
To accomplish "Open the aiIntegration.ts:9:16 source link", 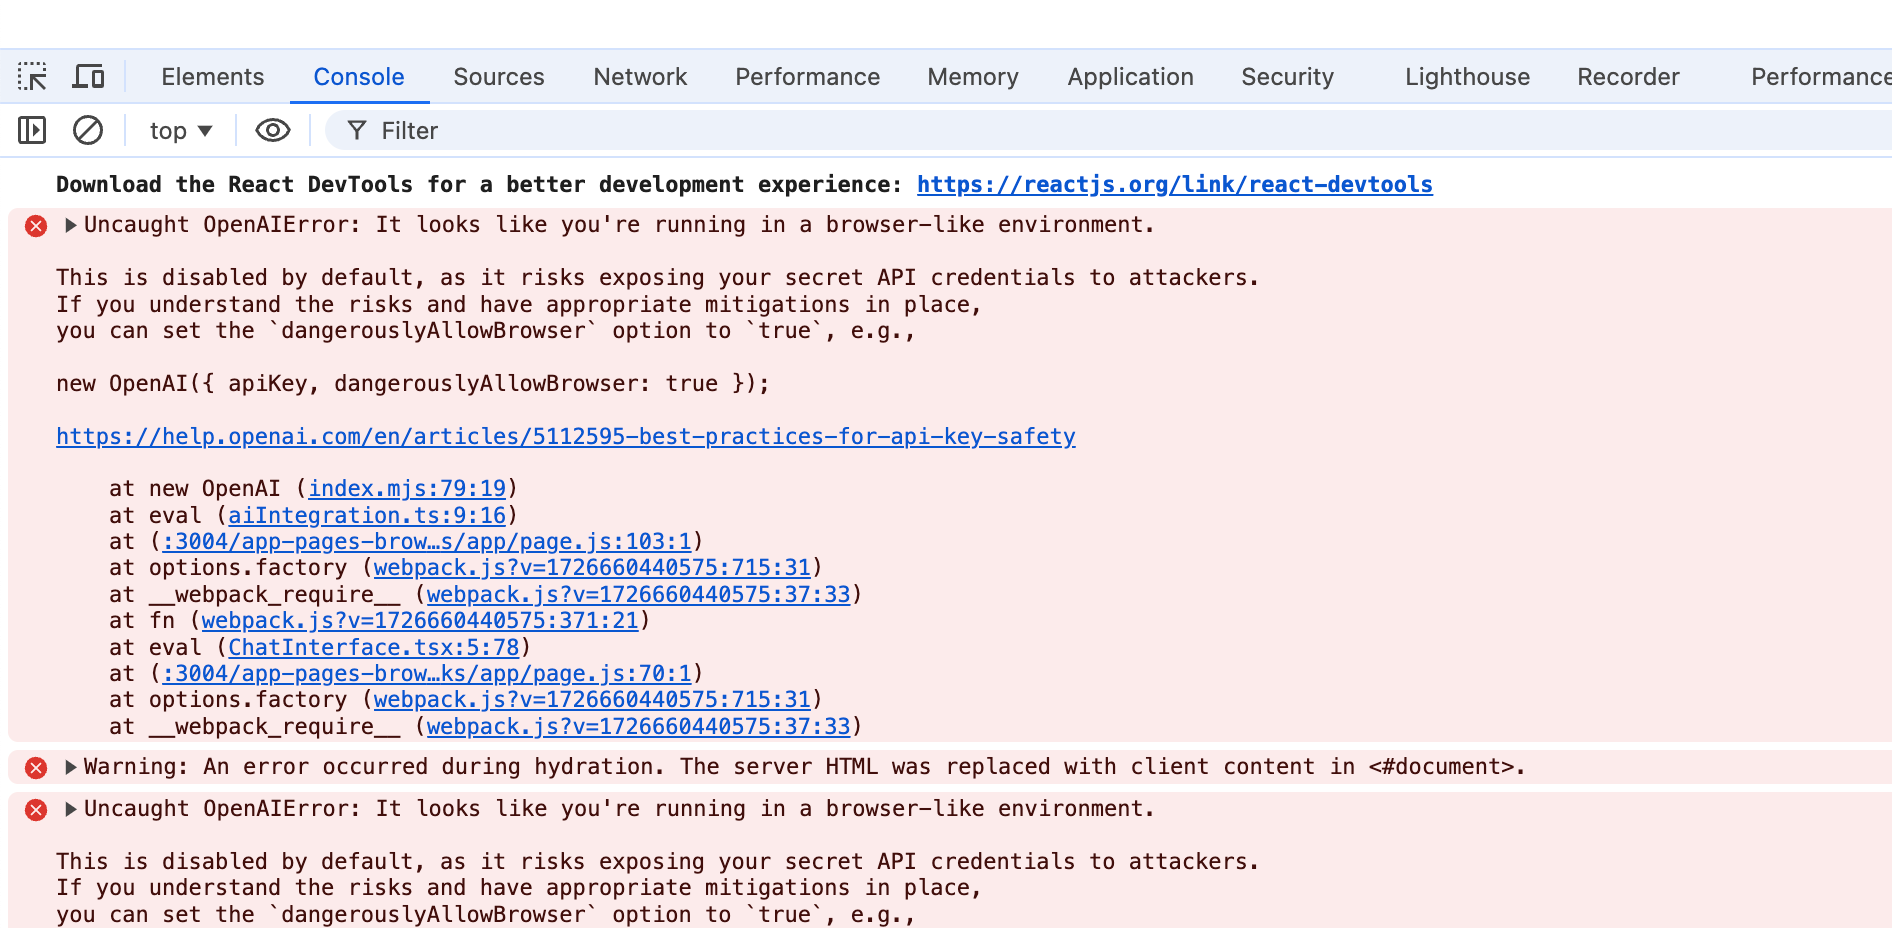I will [x=366, y=515].
